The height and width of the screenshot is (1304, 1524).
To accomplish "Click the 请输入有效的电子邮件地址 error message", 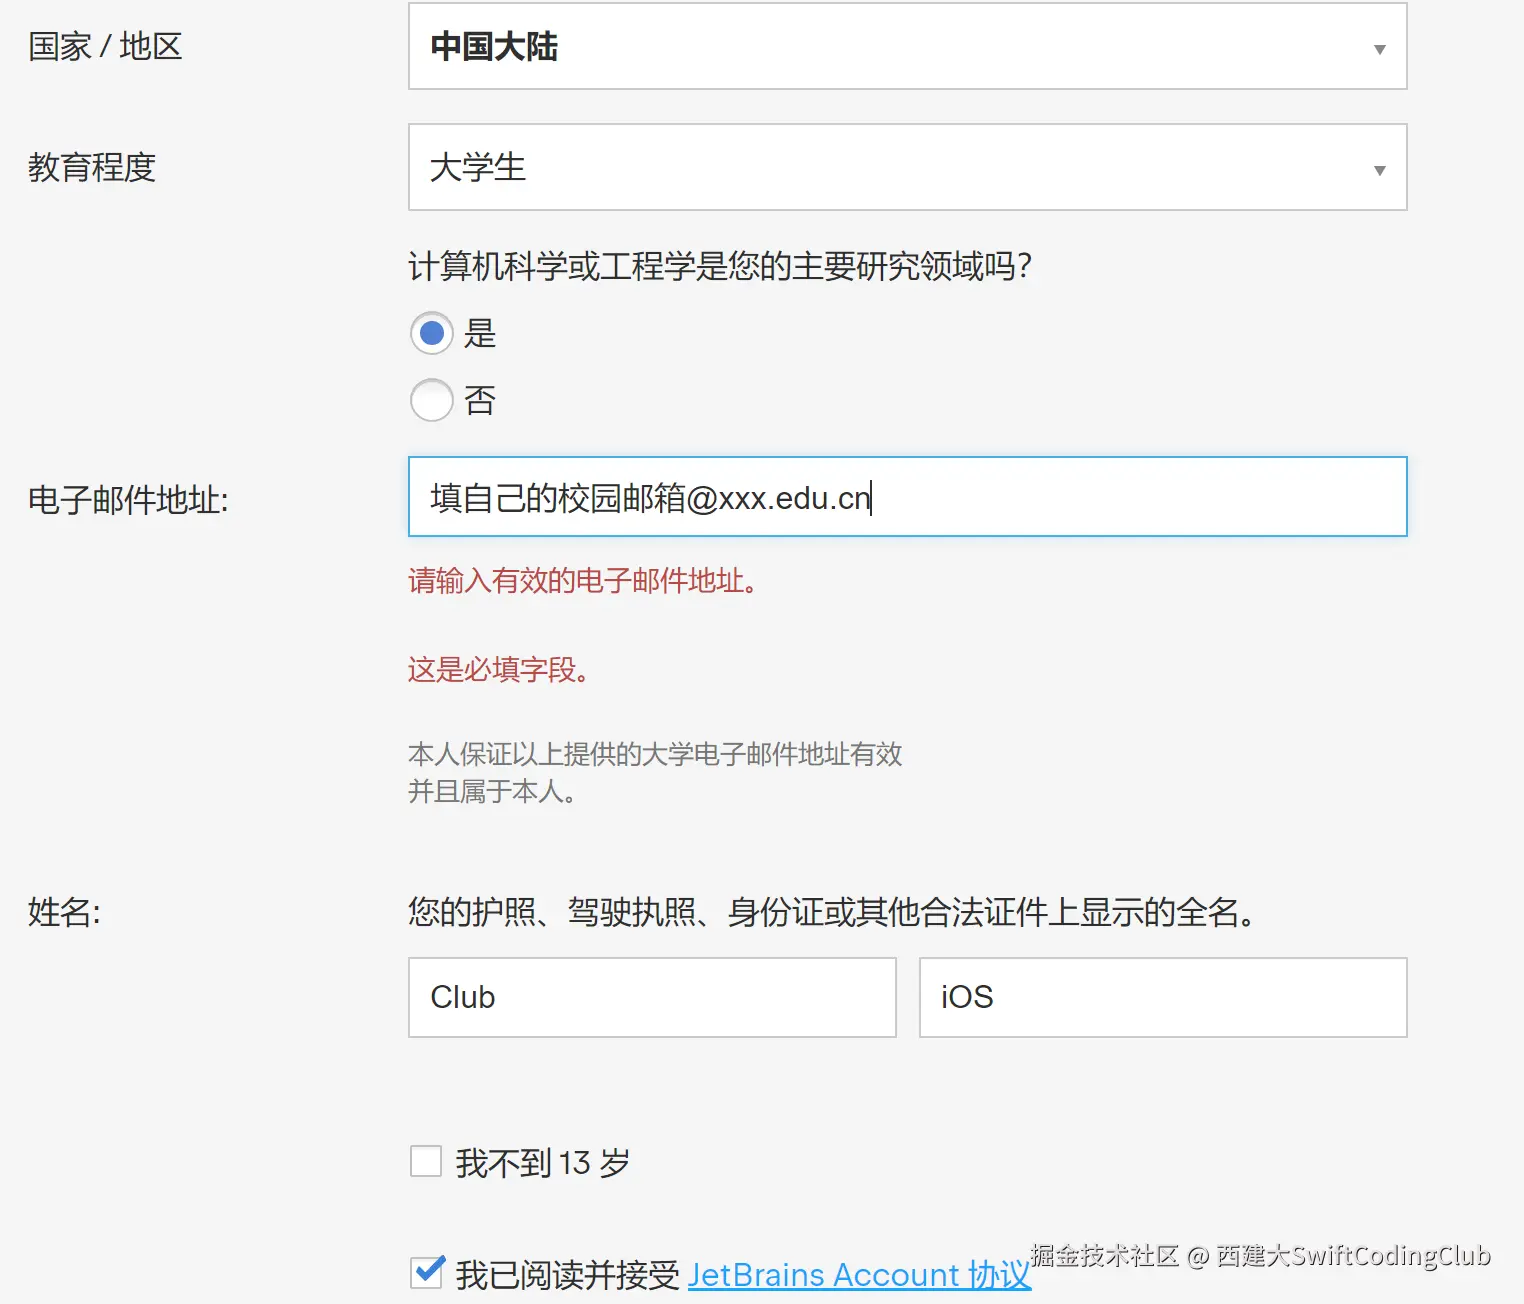I will (582, 581).
